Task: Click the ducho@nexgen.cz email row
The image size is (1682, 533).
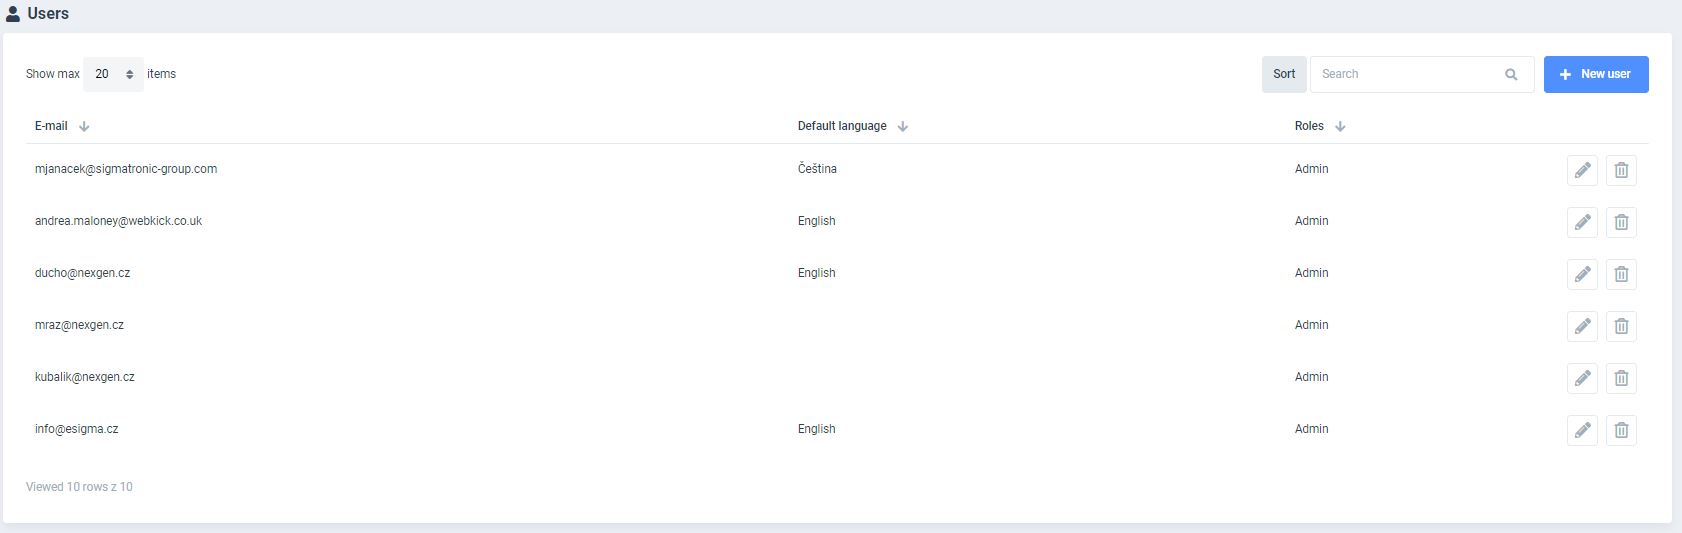Action: tap(82, 273)
